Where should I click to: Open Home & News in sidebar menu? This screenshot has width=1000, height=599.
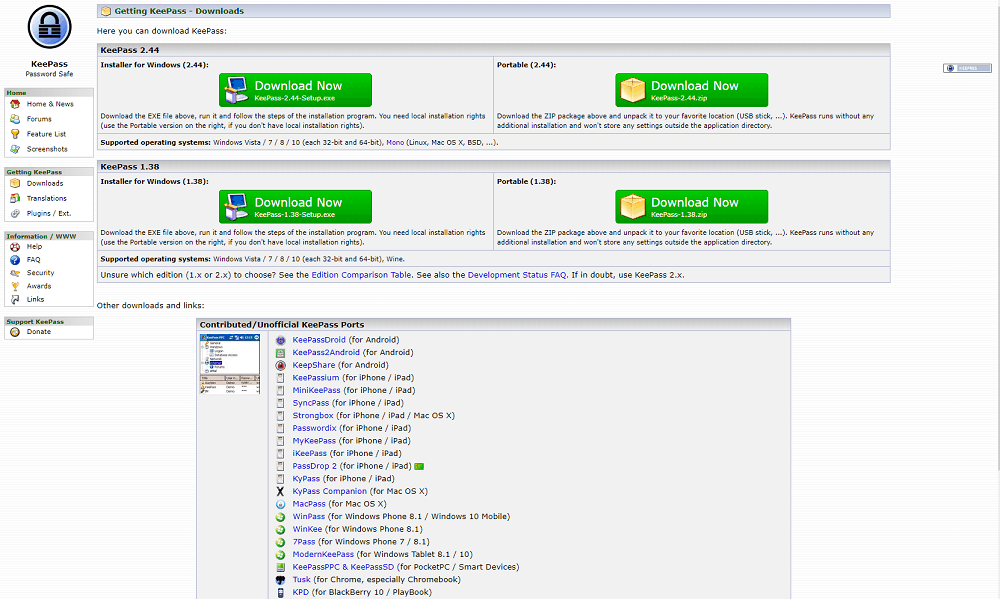(x=50, y=104)
